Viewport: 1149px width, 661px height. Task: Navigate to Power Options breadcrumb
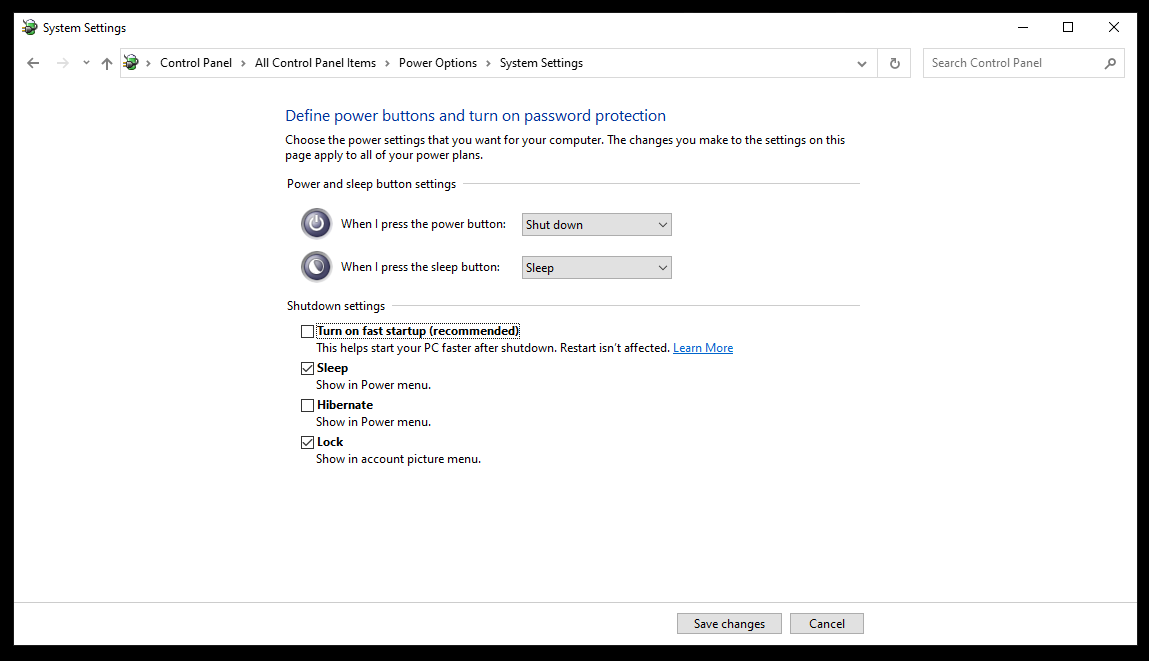[x=437, y=63]
